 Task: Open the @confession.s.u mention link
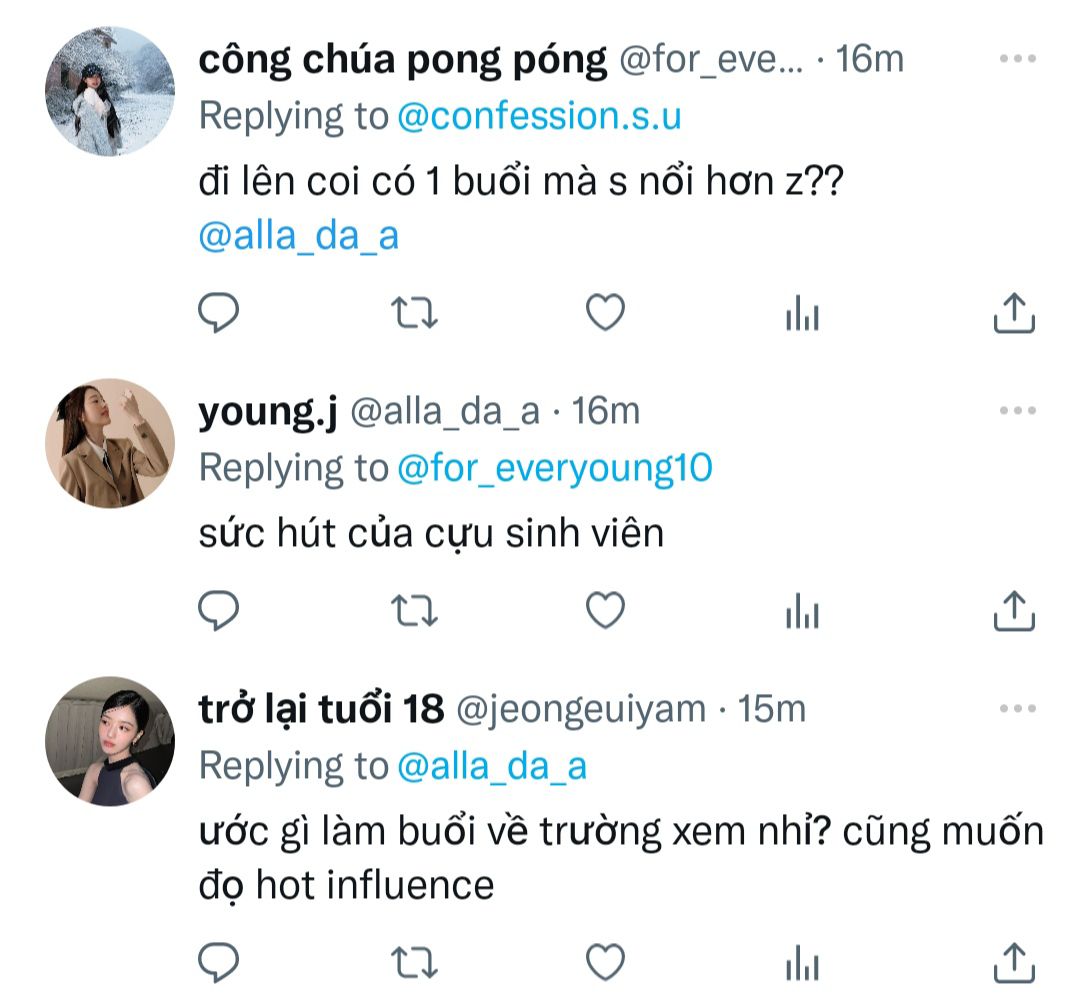(539, 116)
